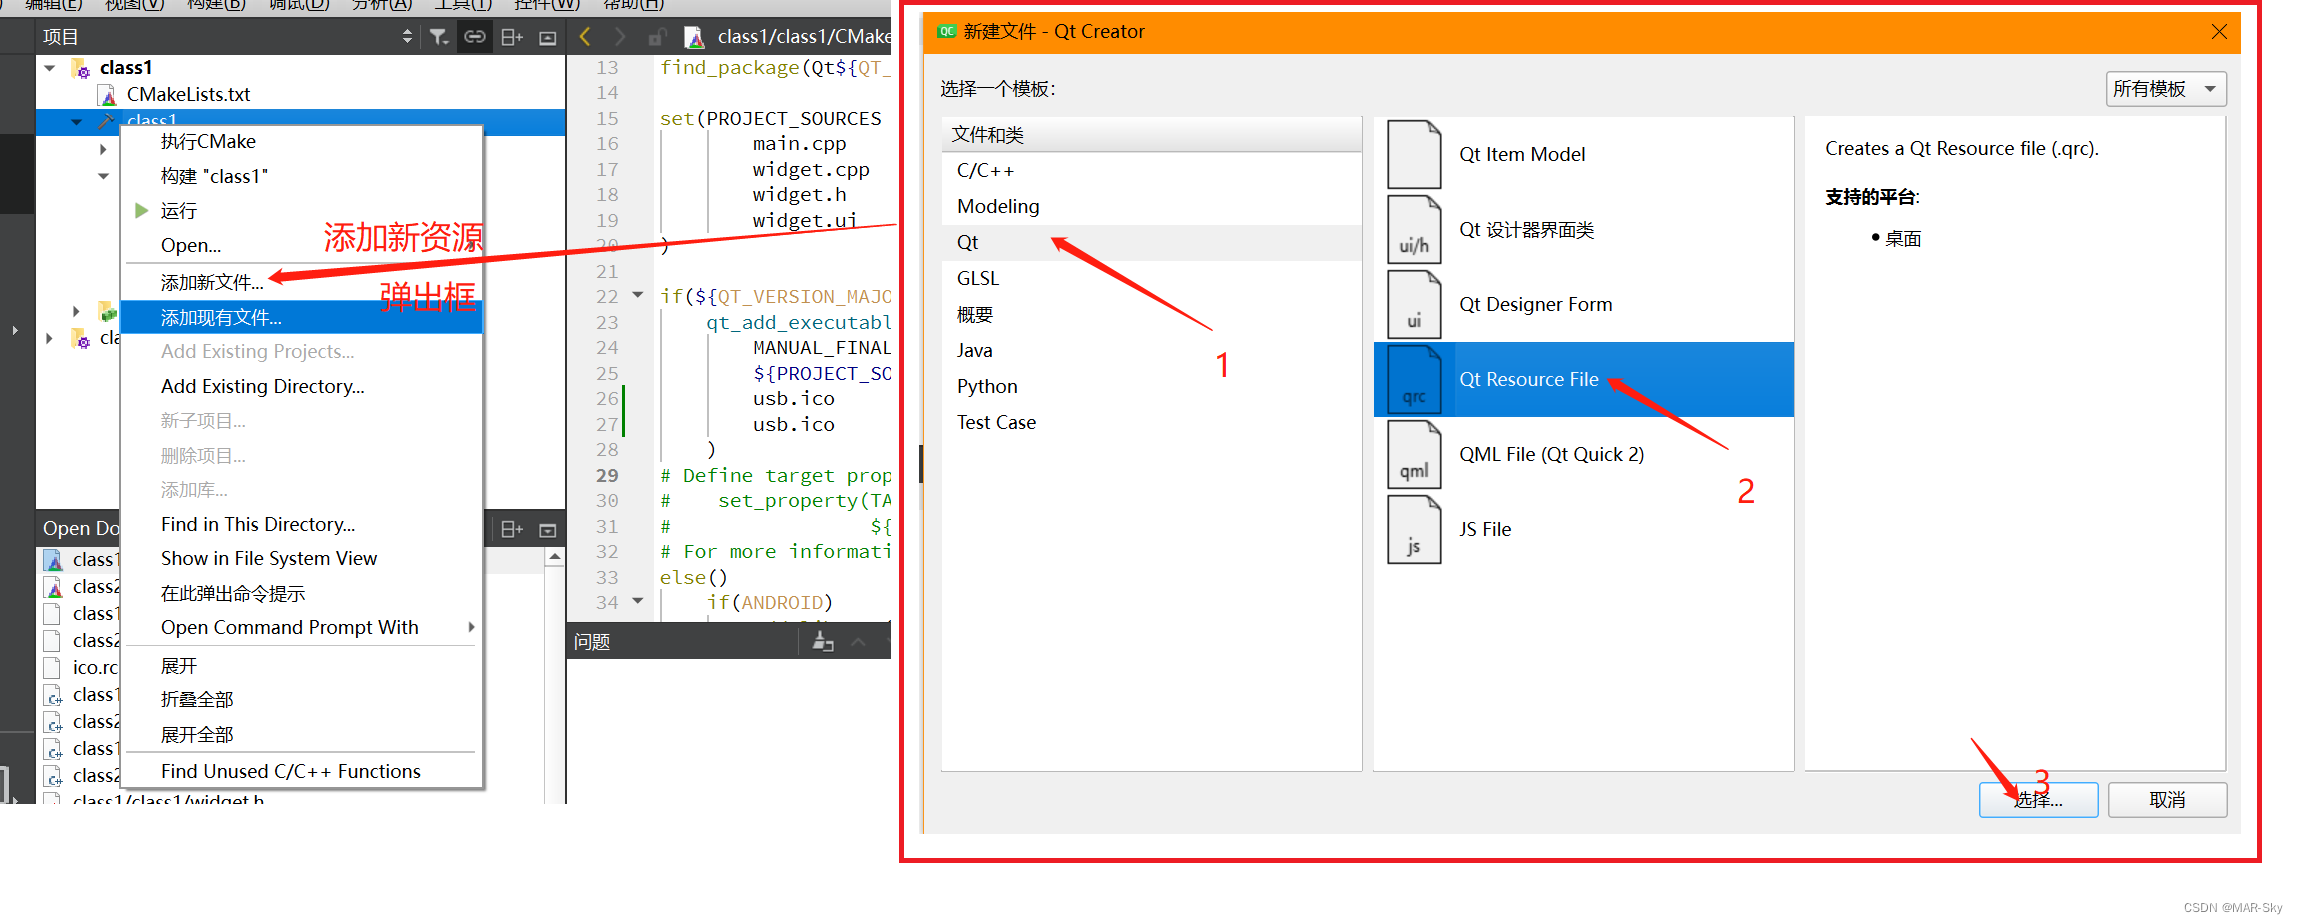Viewport: 2298px width, 924px height.
Task: Select 概要 category
Action: 1151,314
